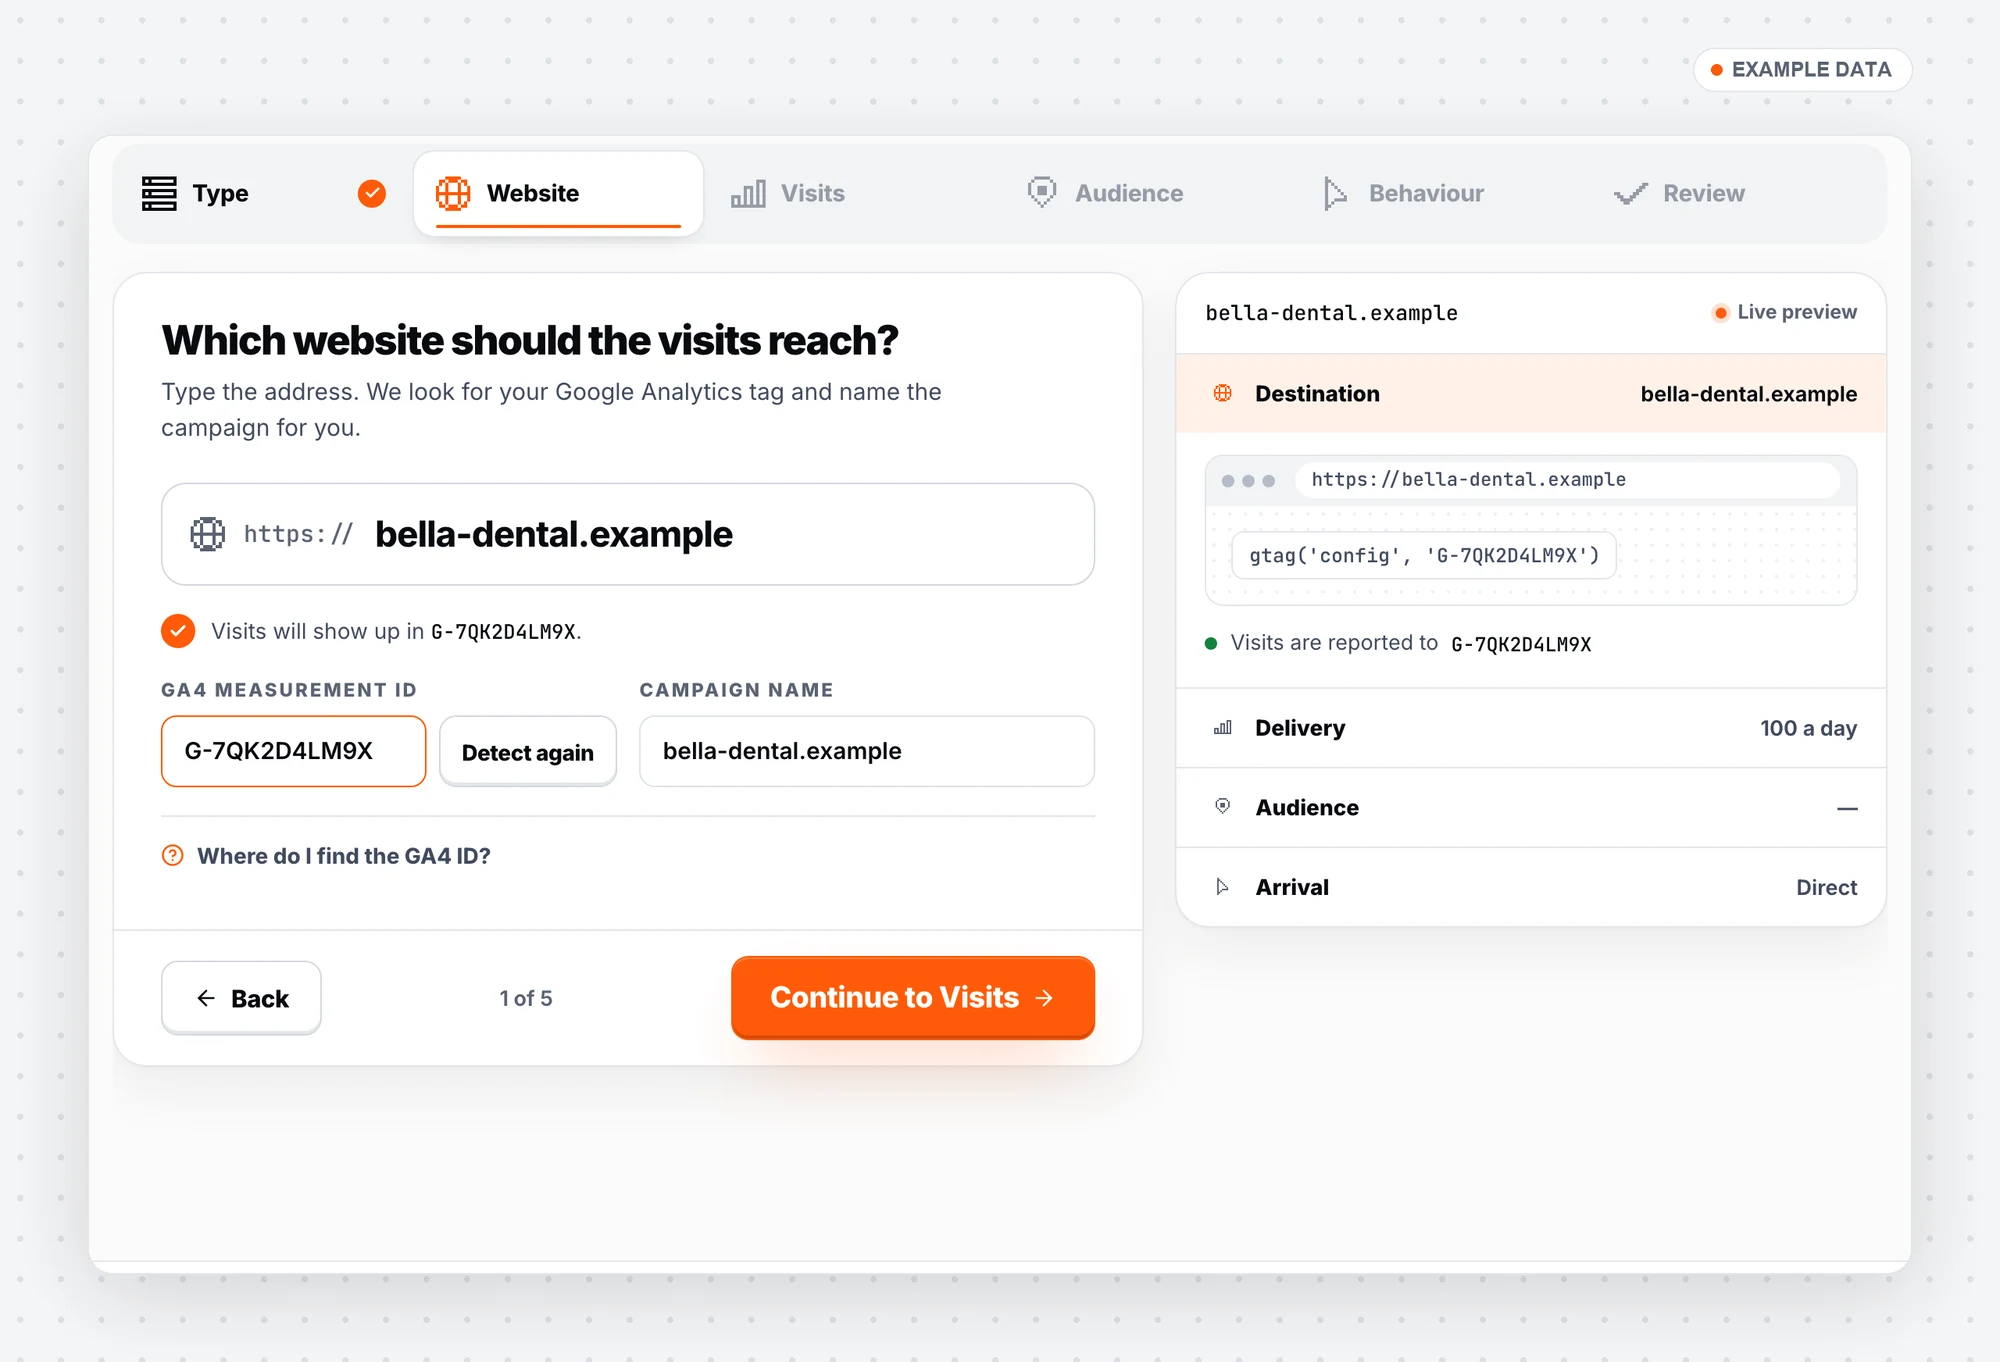Click the Live preview label

coord(1785,312)
